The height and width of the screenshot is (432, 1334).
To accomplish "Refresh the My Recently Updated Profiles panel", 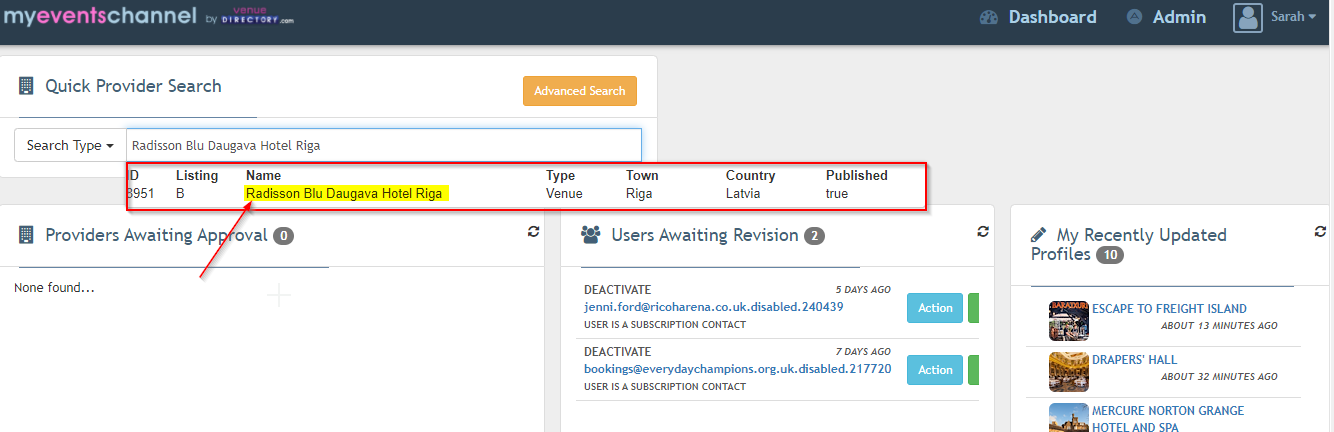I will click(x=1321, y=231).
